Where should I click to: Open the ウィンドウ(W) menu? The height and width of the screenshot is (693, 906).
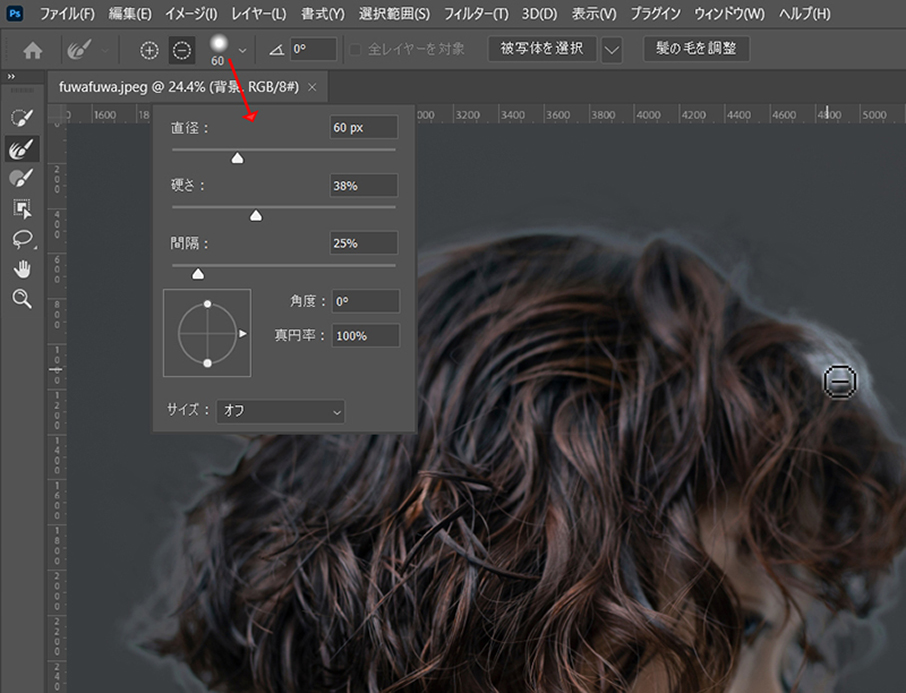click(729, 13)
